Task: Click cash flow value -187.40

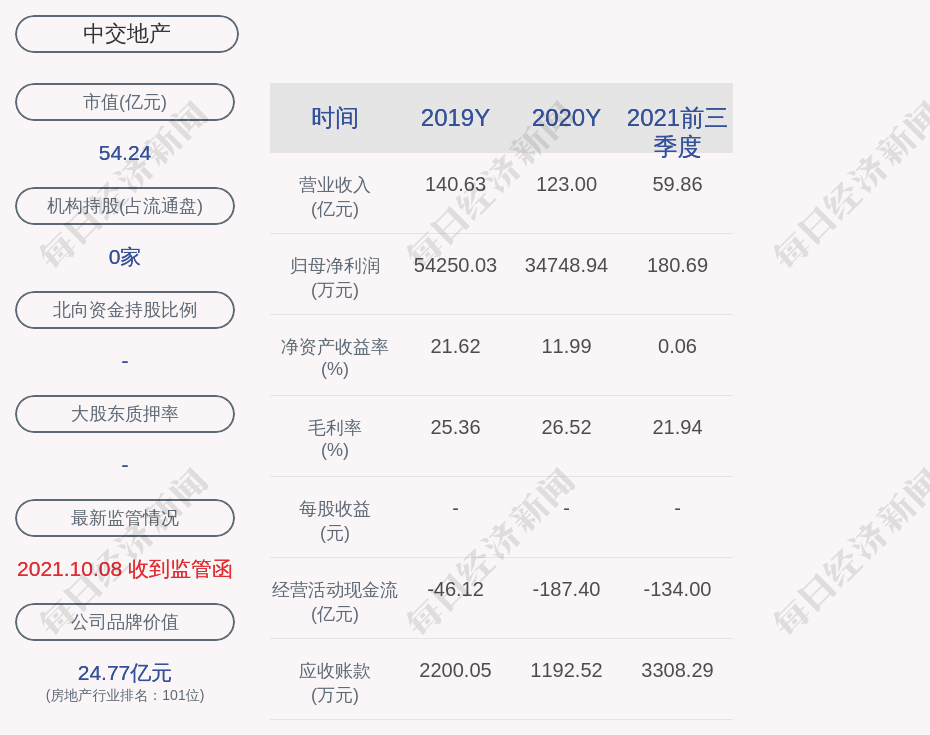Action: coord(566,589)
